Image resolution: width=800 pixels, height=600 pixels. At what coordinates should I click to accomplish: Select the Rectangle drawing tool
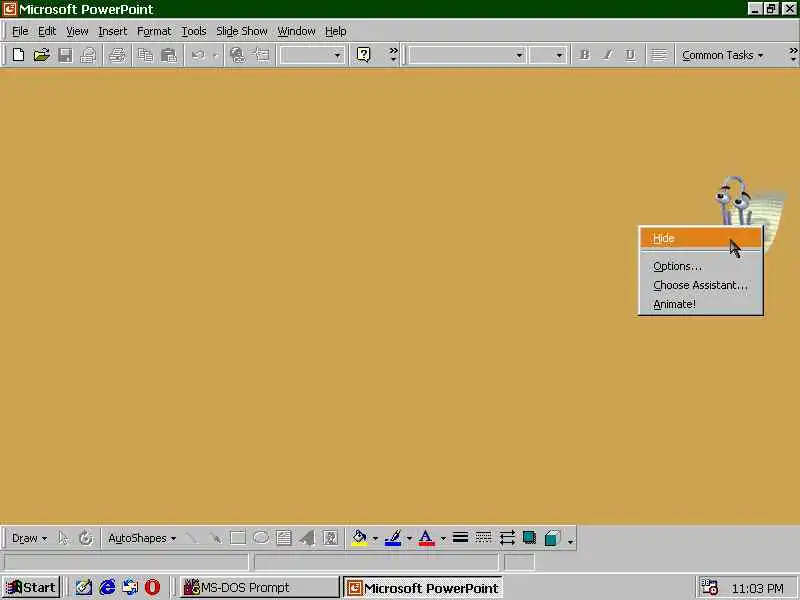pos(238,538)
